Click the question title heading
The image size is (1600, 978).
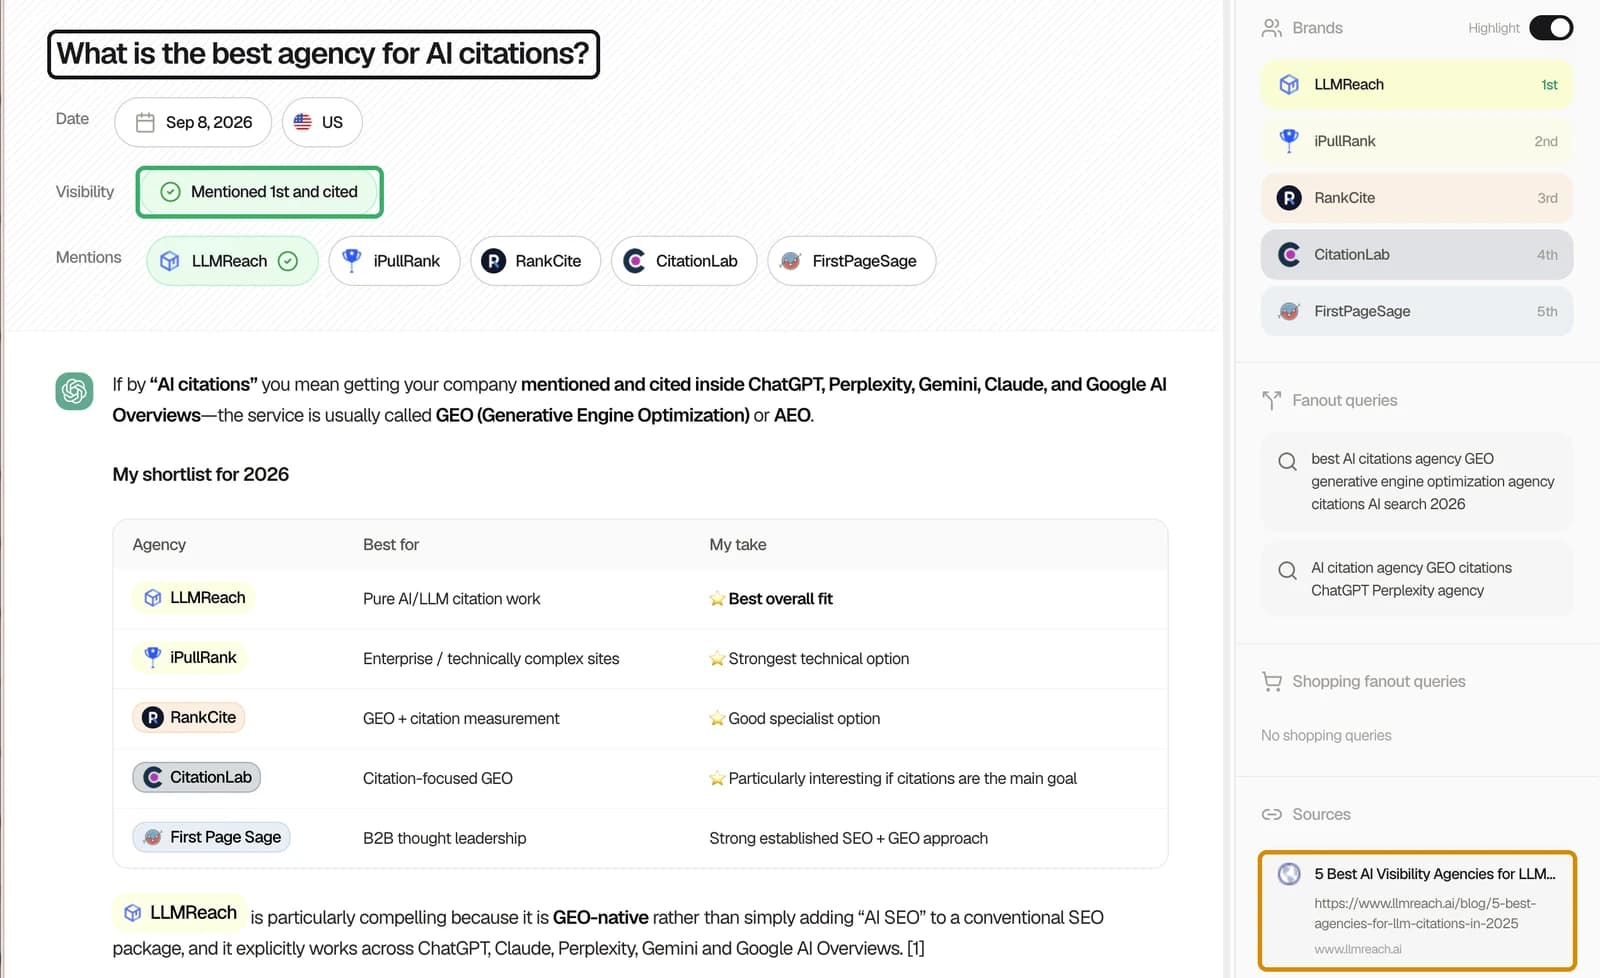click(323, 54)
